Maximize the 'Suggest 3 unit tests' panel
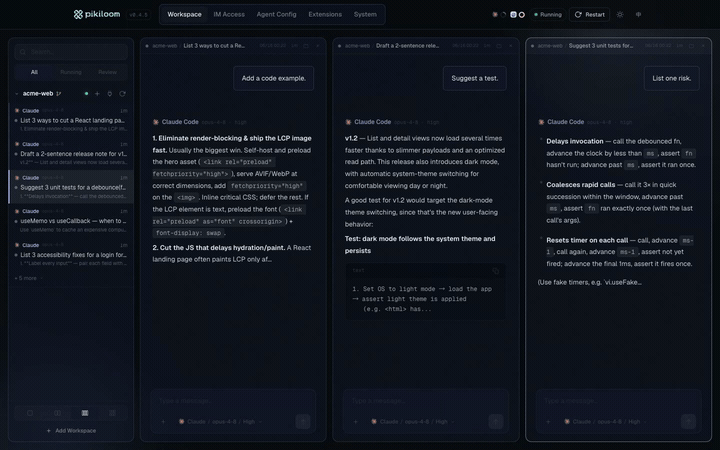The height and width of the screenshot is (450, 720). [x=692, y=46]
